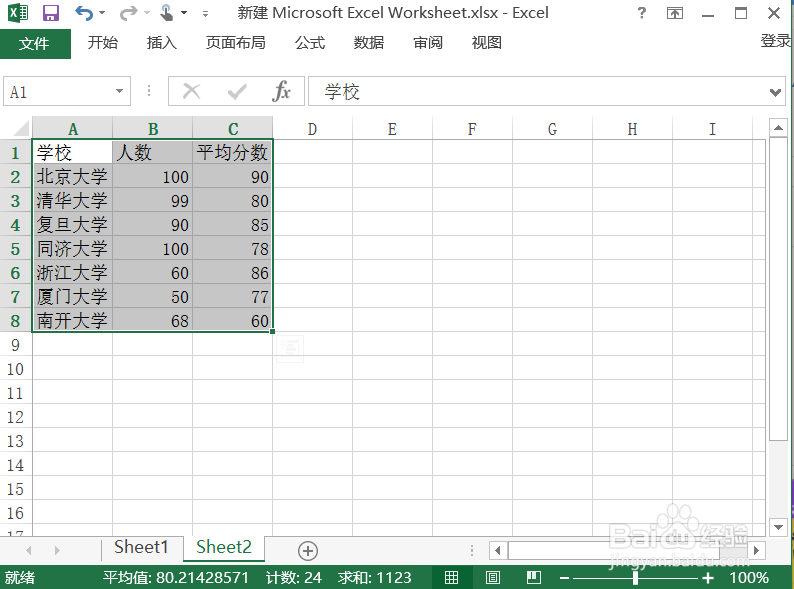Open Ribbon Display Options icon
794x589 pixels.
click(674, 13)
